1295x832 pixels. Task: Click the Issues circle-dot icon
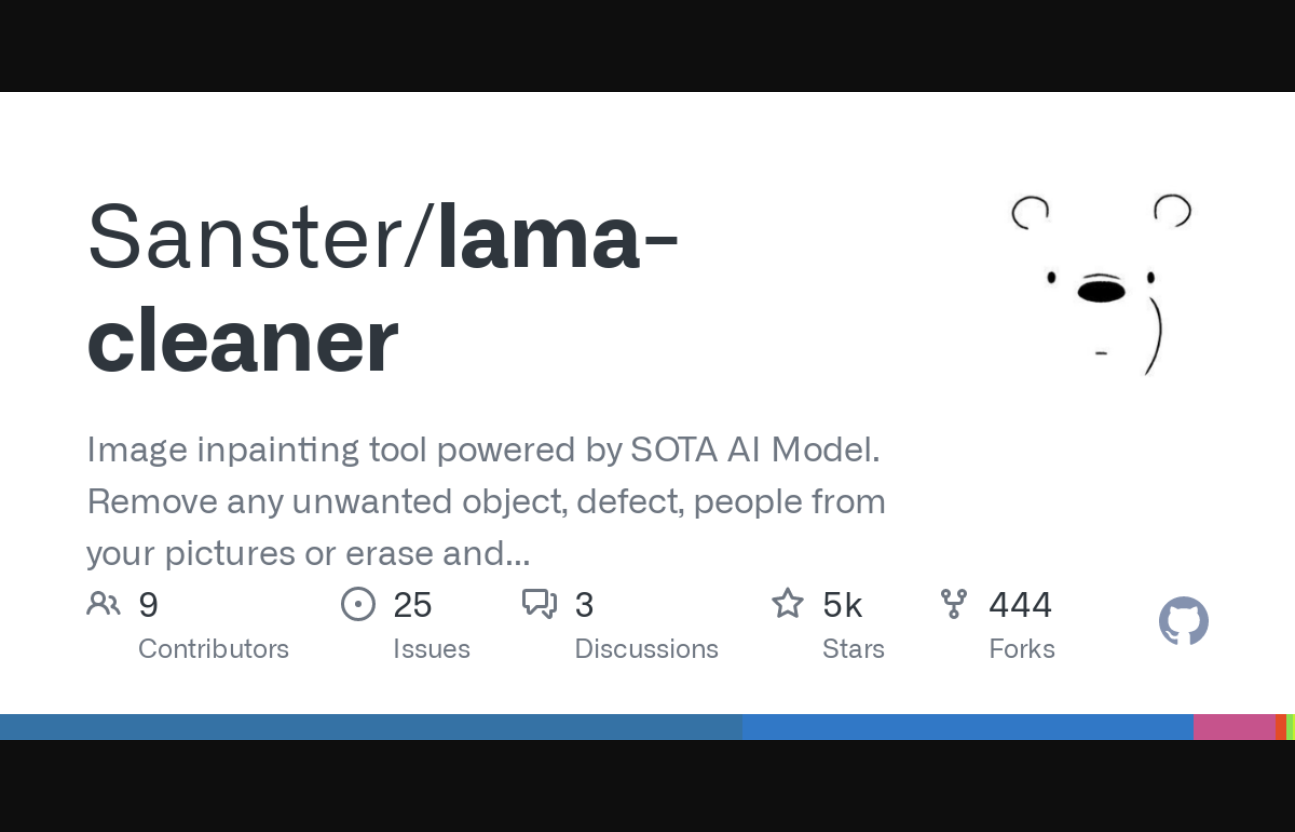point(358,604)
